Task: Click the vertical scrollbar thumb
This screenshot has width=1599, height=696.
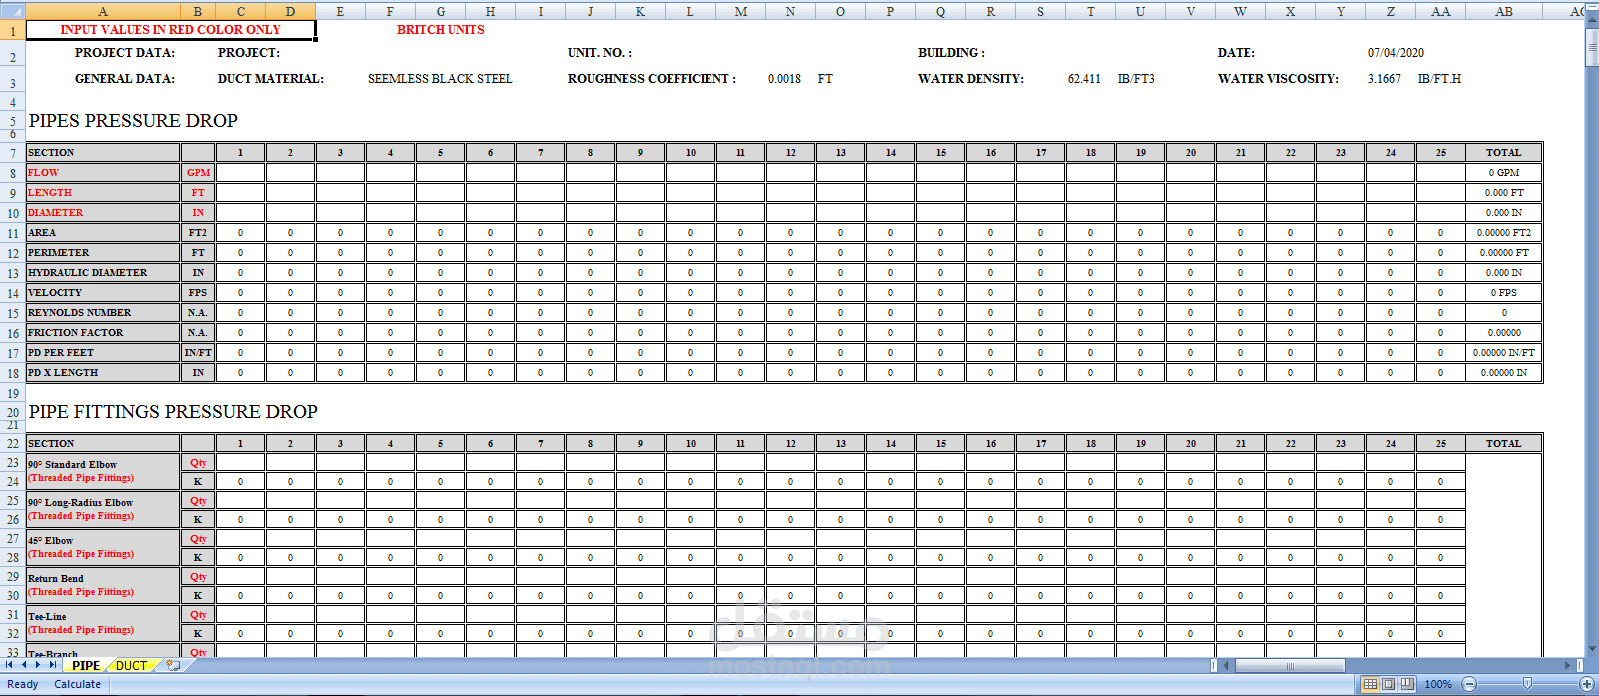Action: [x=1592, y=47]
